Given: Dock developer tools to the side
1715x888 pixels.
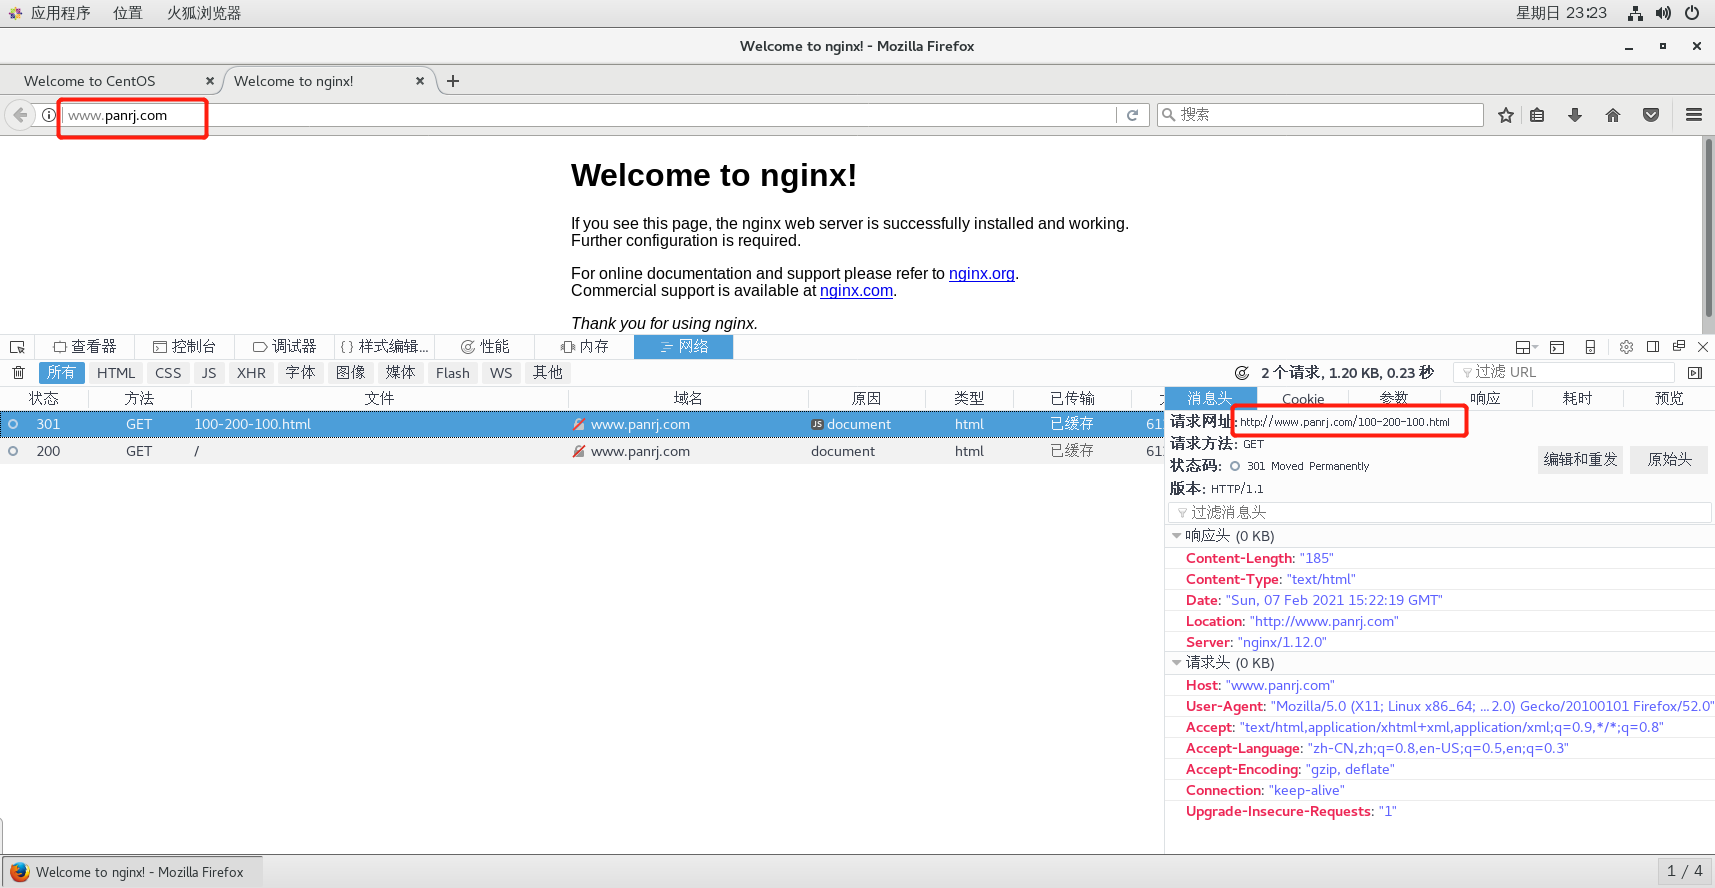Looking at the screenshot, I should (x=1653, y=347).
